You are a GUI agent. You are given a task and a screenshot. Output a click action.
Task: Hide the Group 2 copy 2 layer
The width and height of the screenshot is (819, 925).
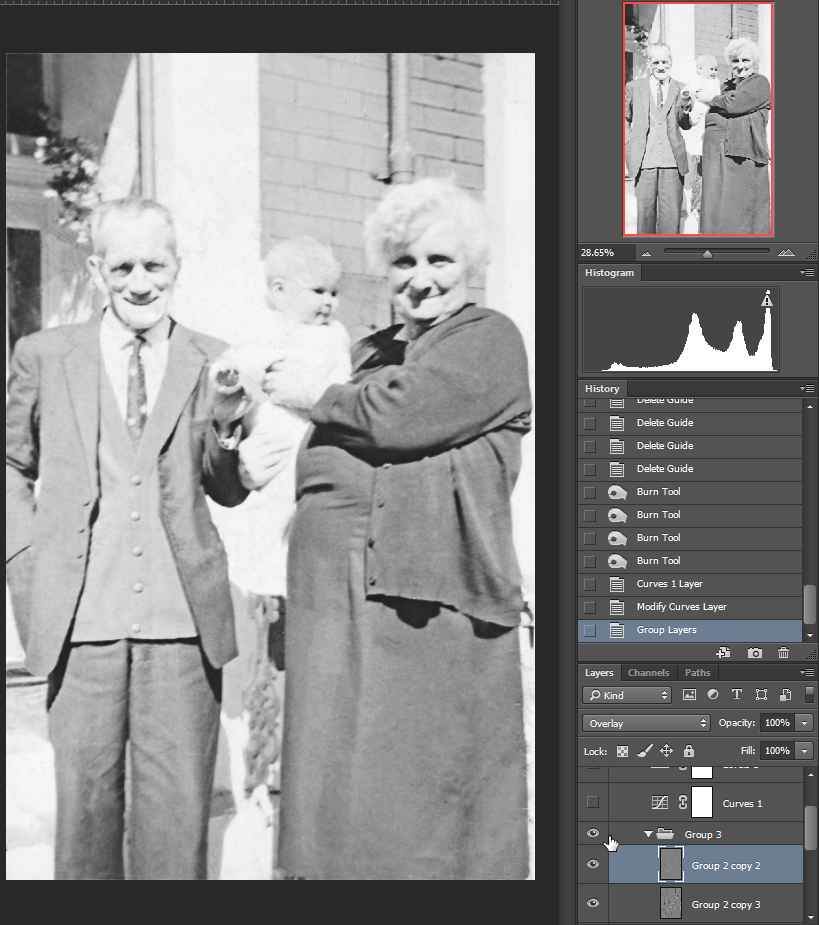(593, 864)
